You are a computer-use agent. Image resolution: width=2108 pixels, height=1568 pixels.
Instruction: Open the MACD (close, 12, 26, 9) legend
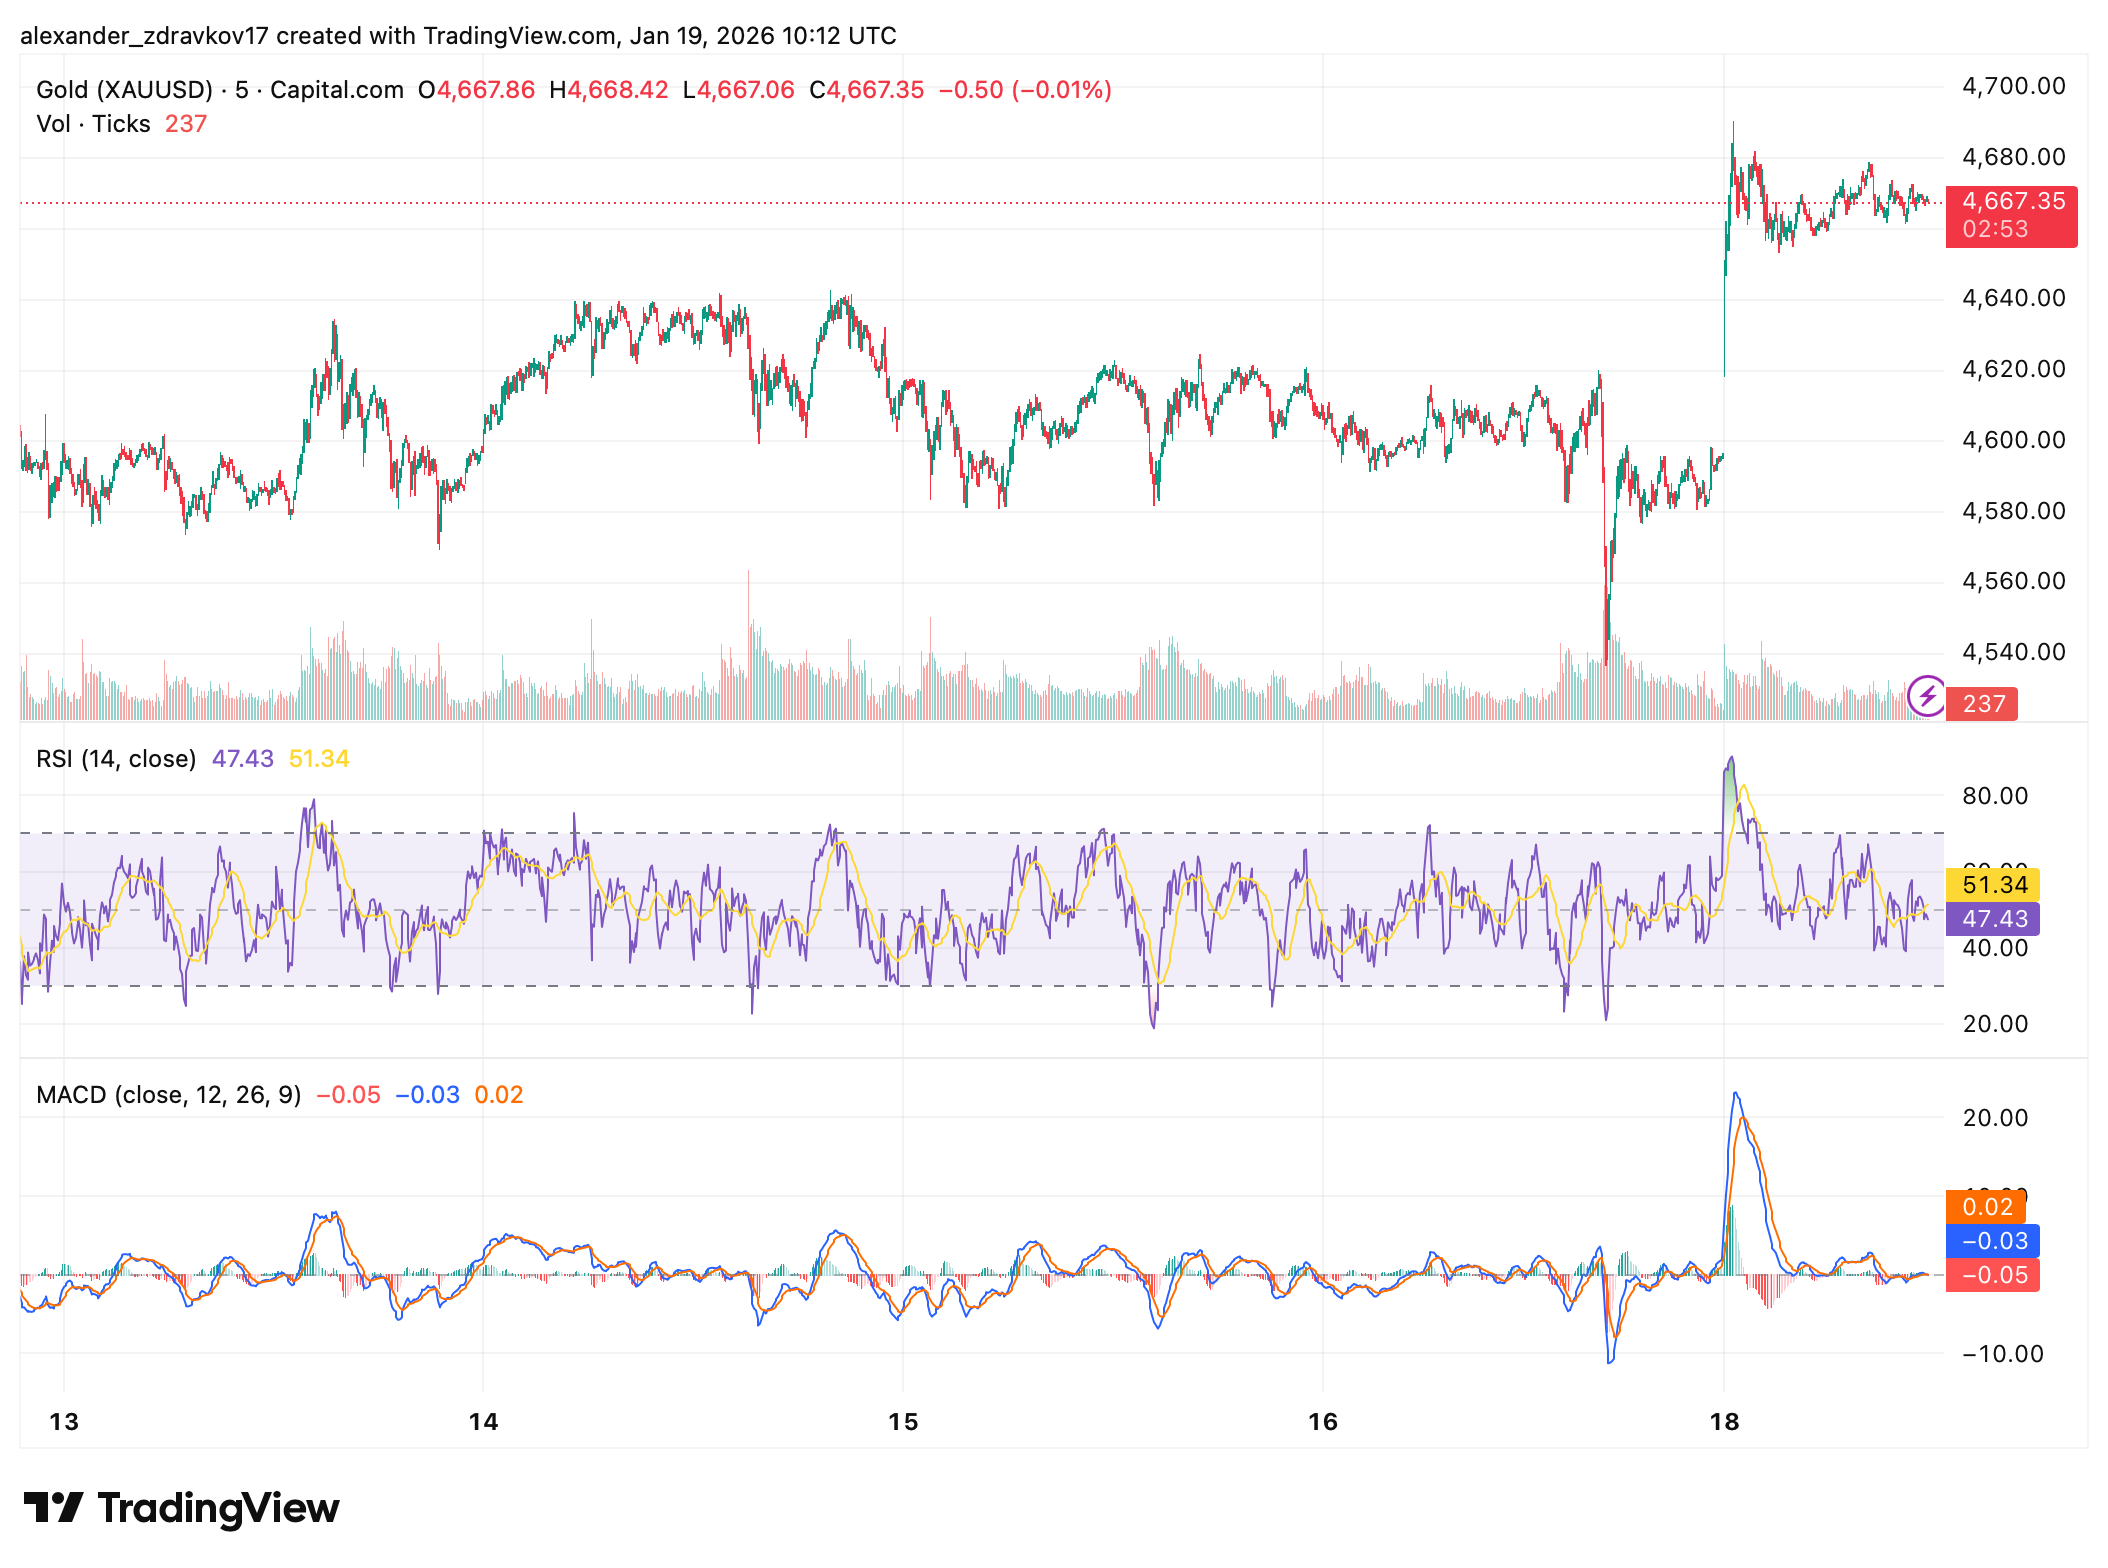pos(168,1095)
